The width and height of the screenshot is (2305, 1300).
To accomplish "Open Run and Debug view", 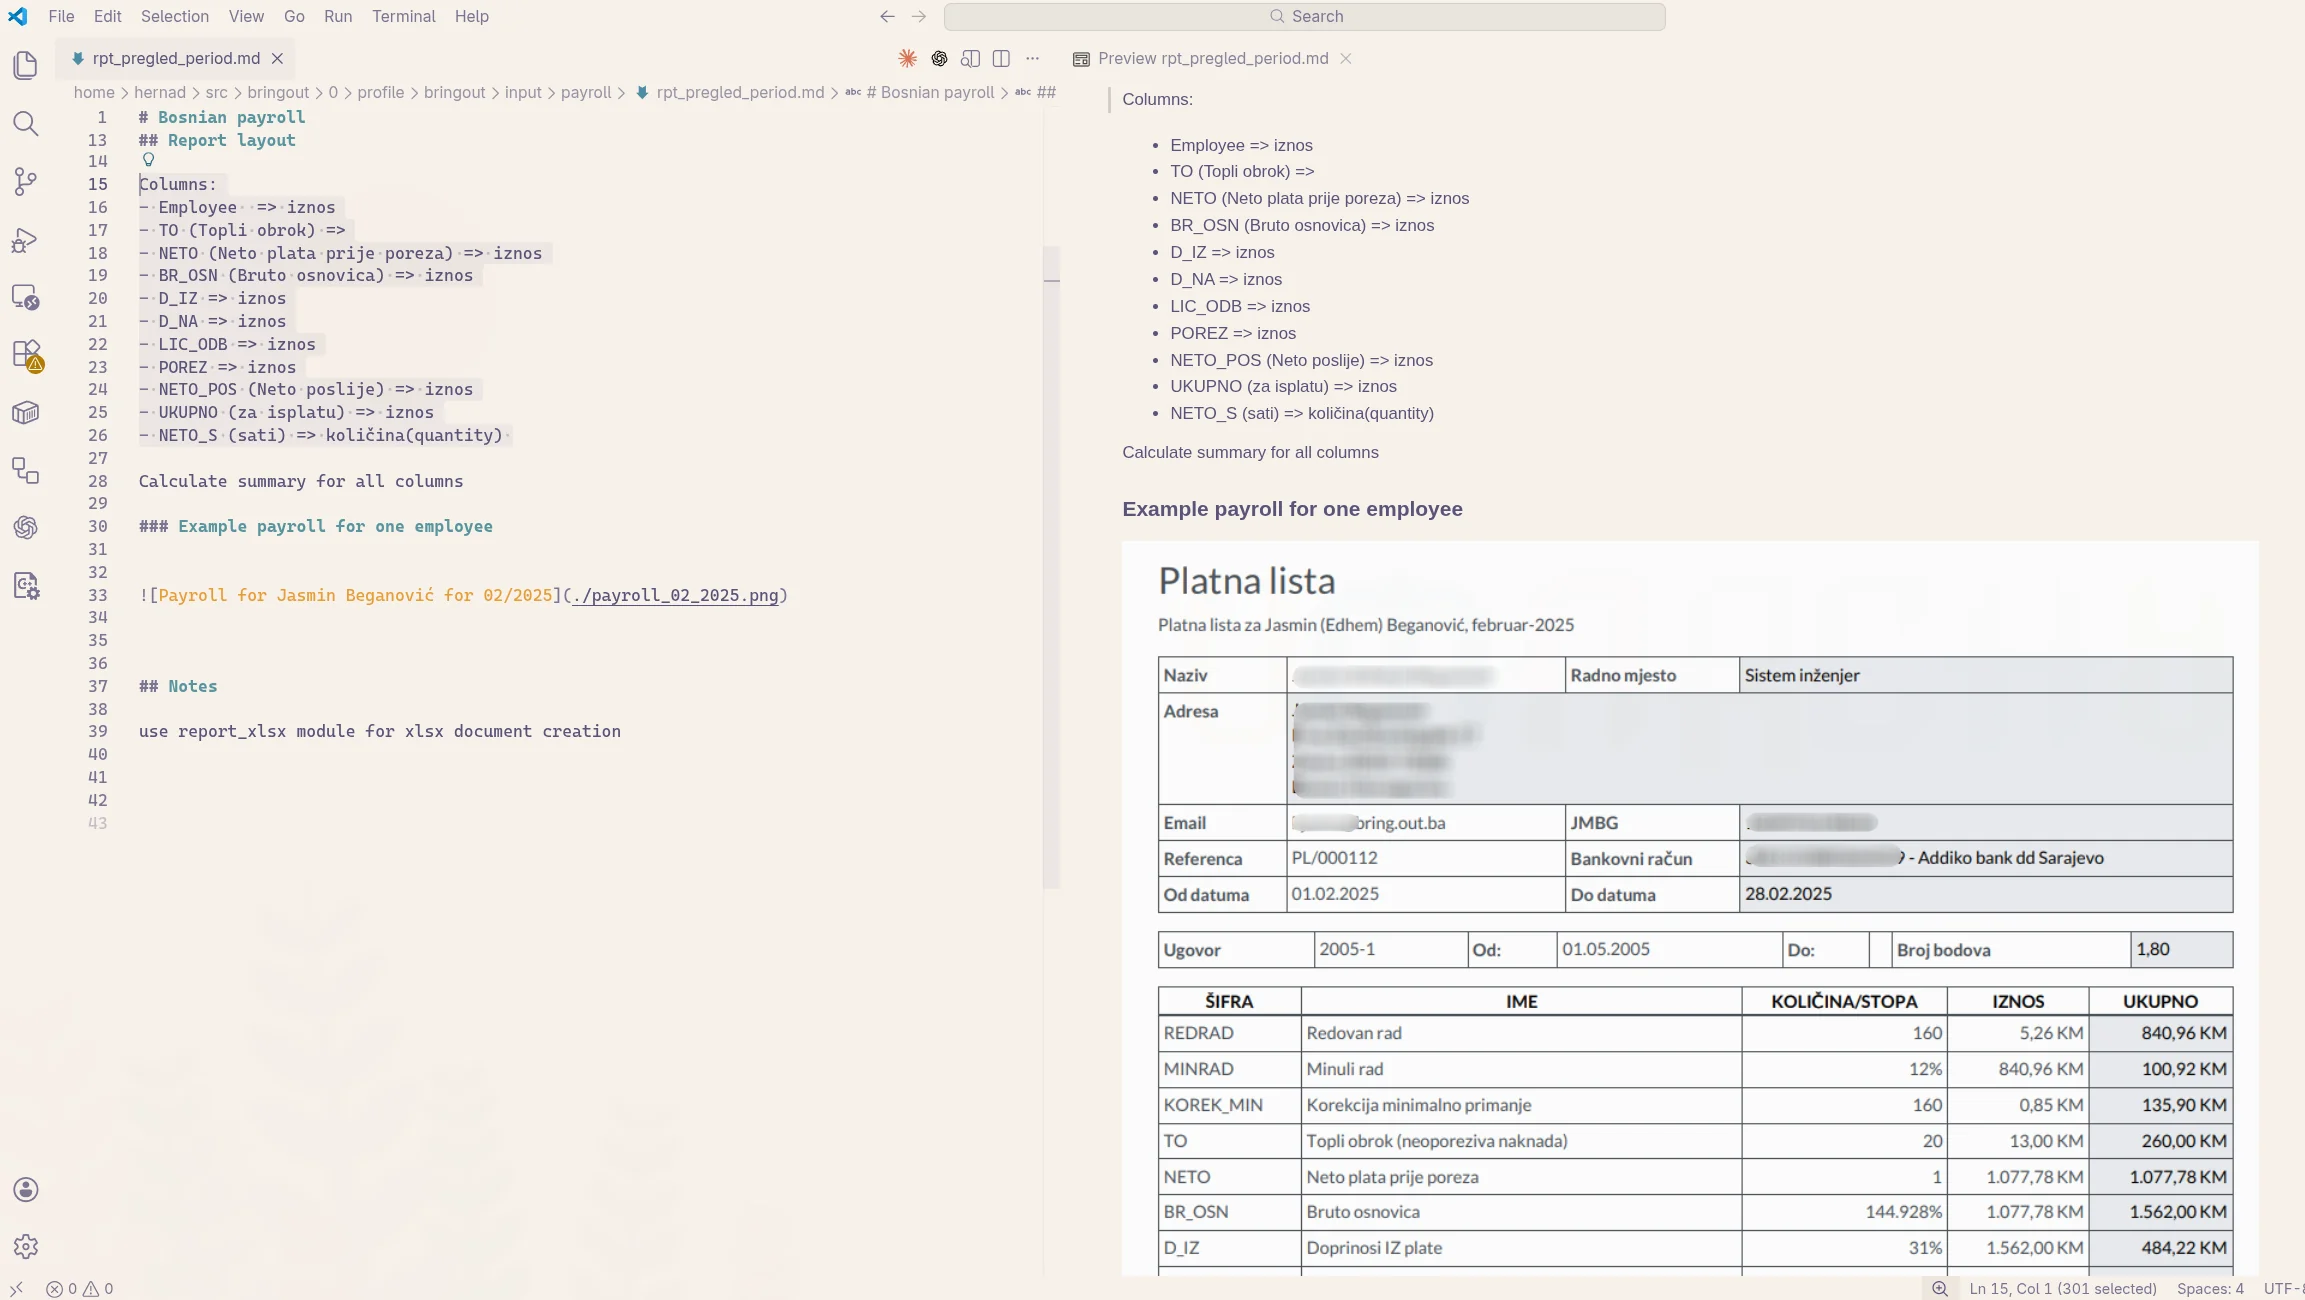I will pos(26,240).
